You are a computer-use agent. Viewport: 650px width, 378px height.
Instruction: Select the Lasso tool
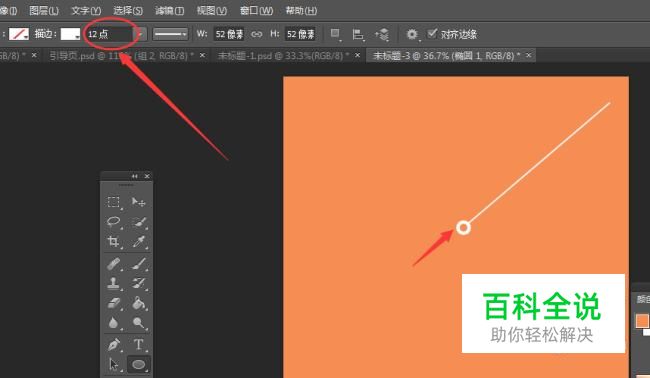tap(114, 221)
